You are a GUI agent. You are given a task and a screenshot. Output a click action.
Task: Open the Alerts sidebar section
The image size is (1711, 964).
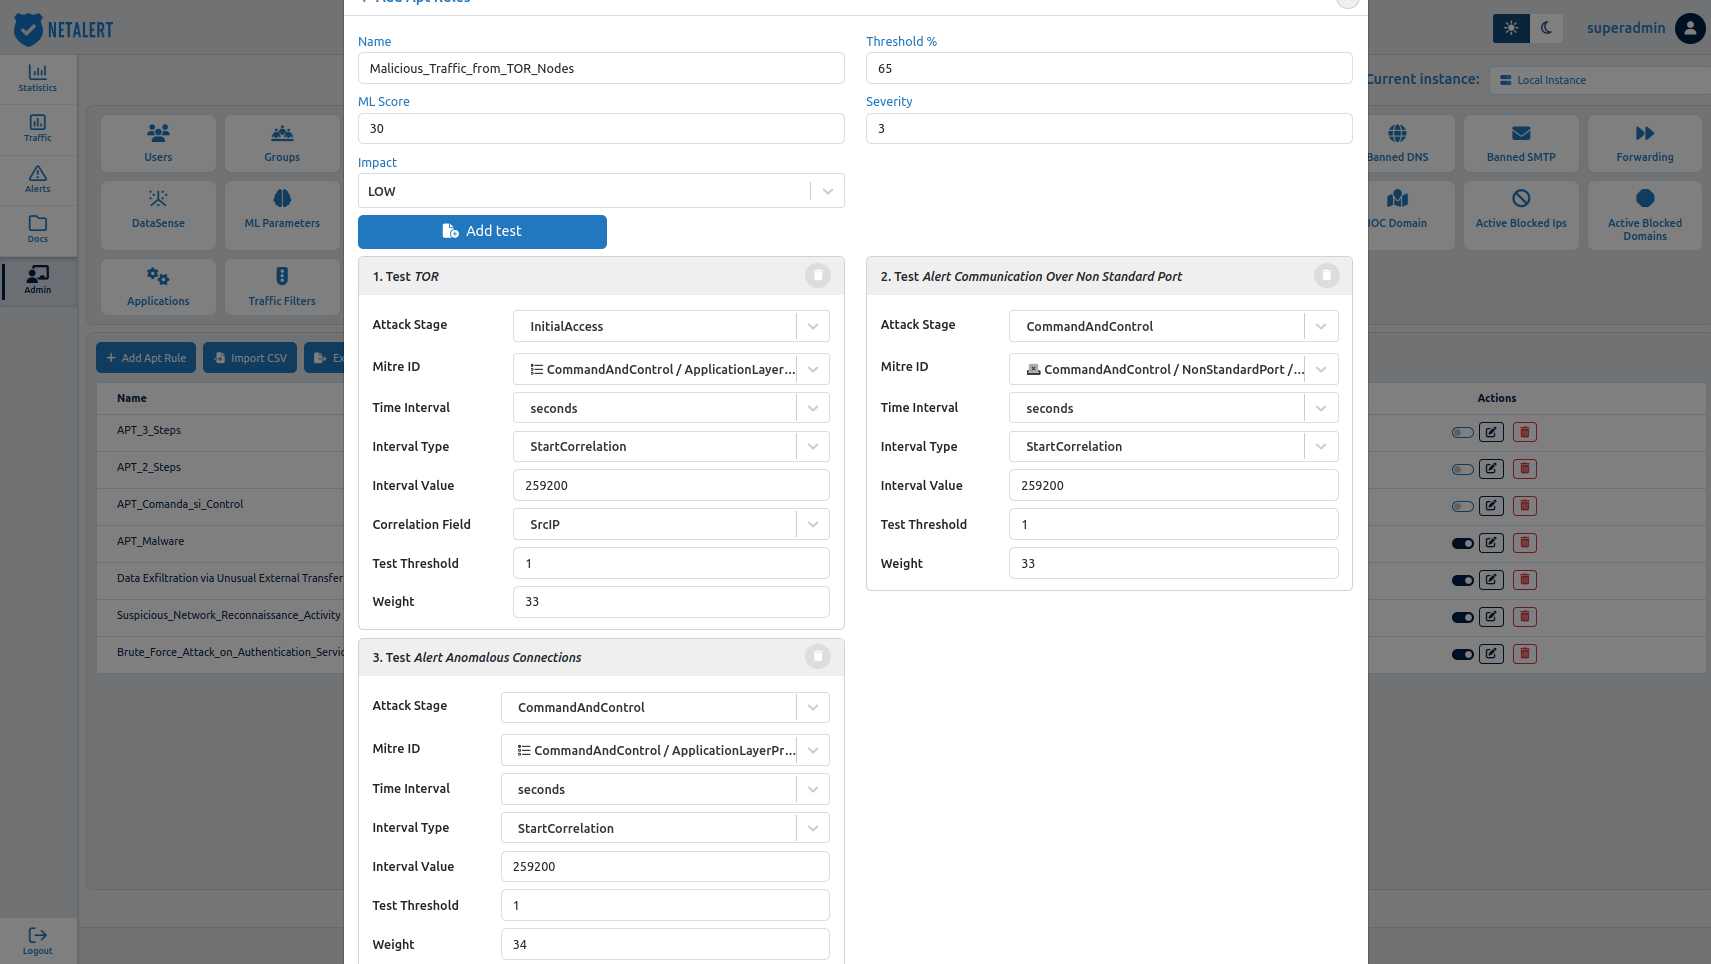coord(38,180)
